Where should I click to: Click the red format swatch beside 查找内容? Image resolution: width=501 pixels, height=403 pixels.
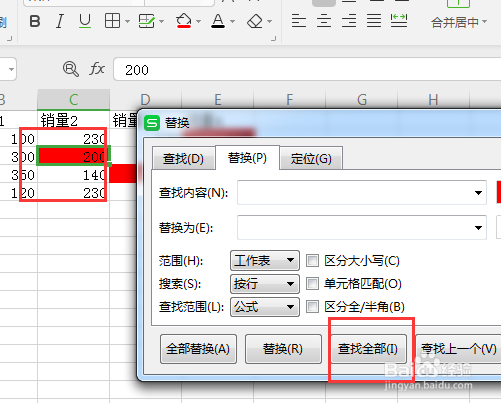coord(499,192)
